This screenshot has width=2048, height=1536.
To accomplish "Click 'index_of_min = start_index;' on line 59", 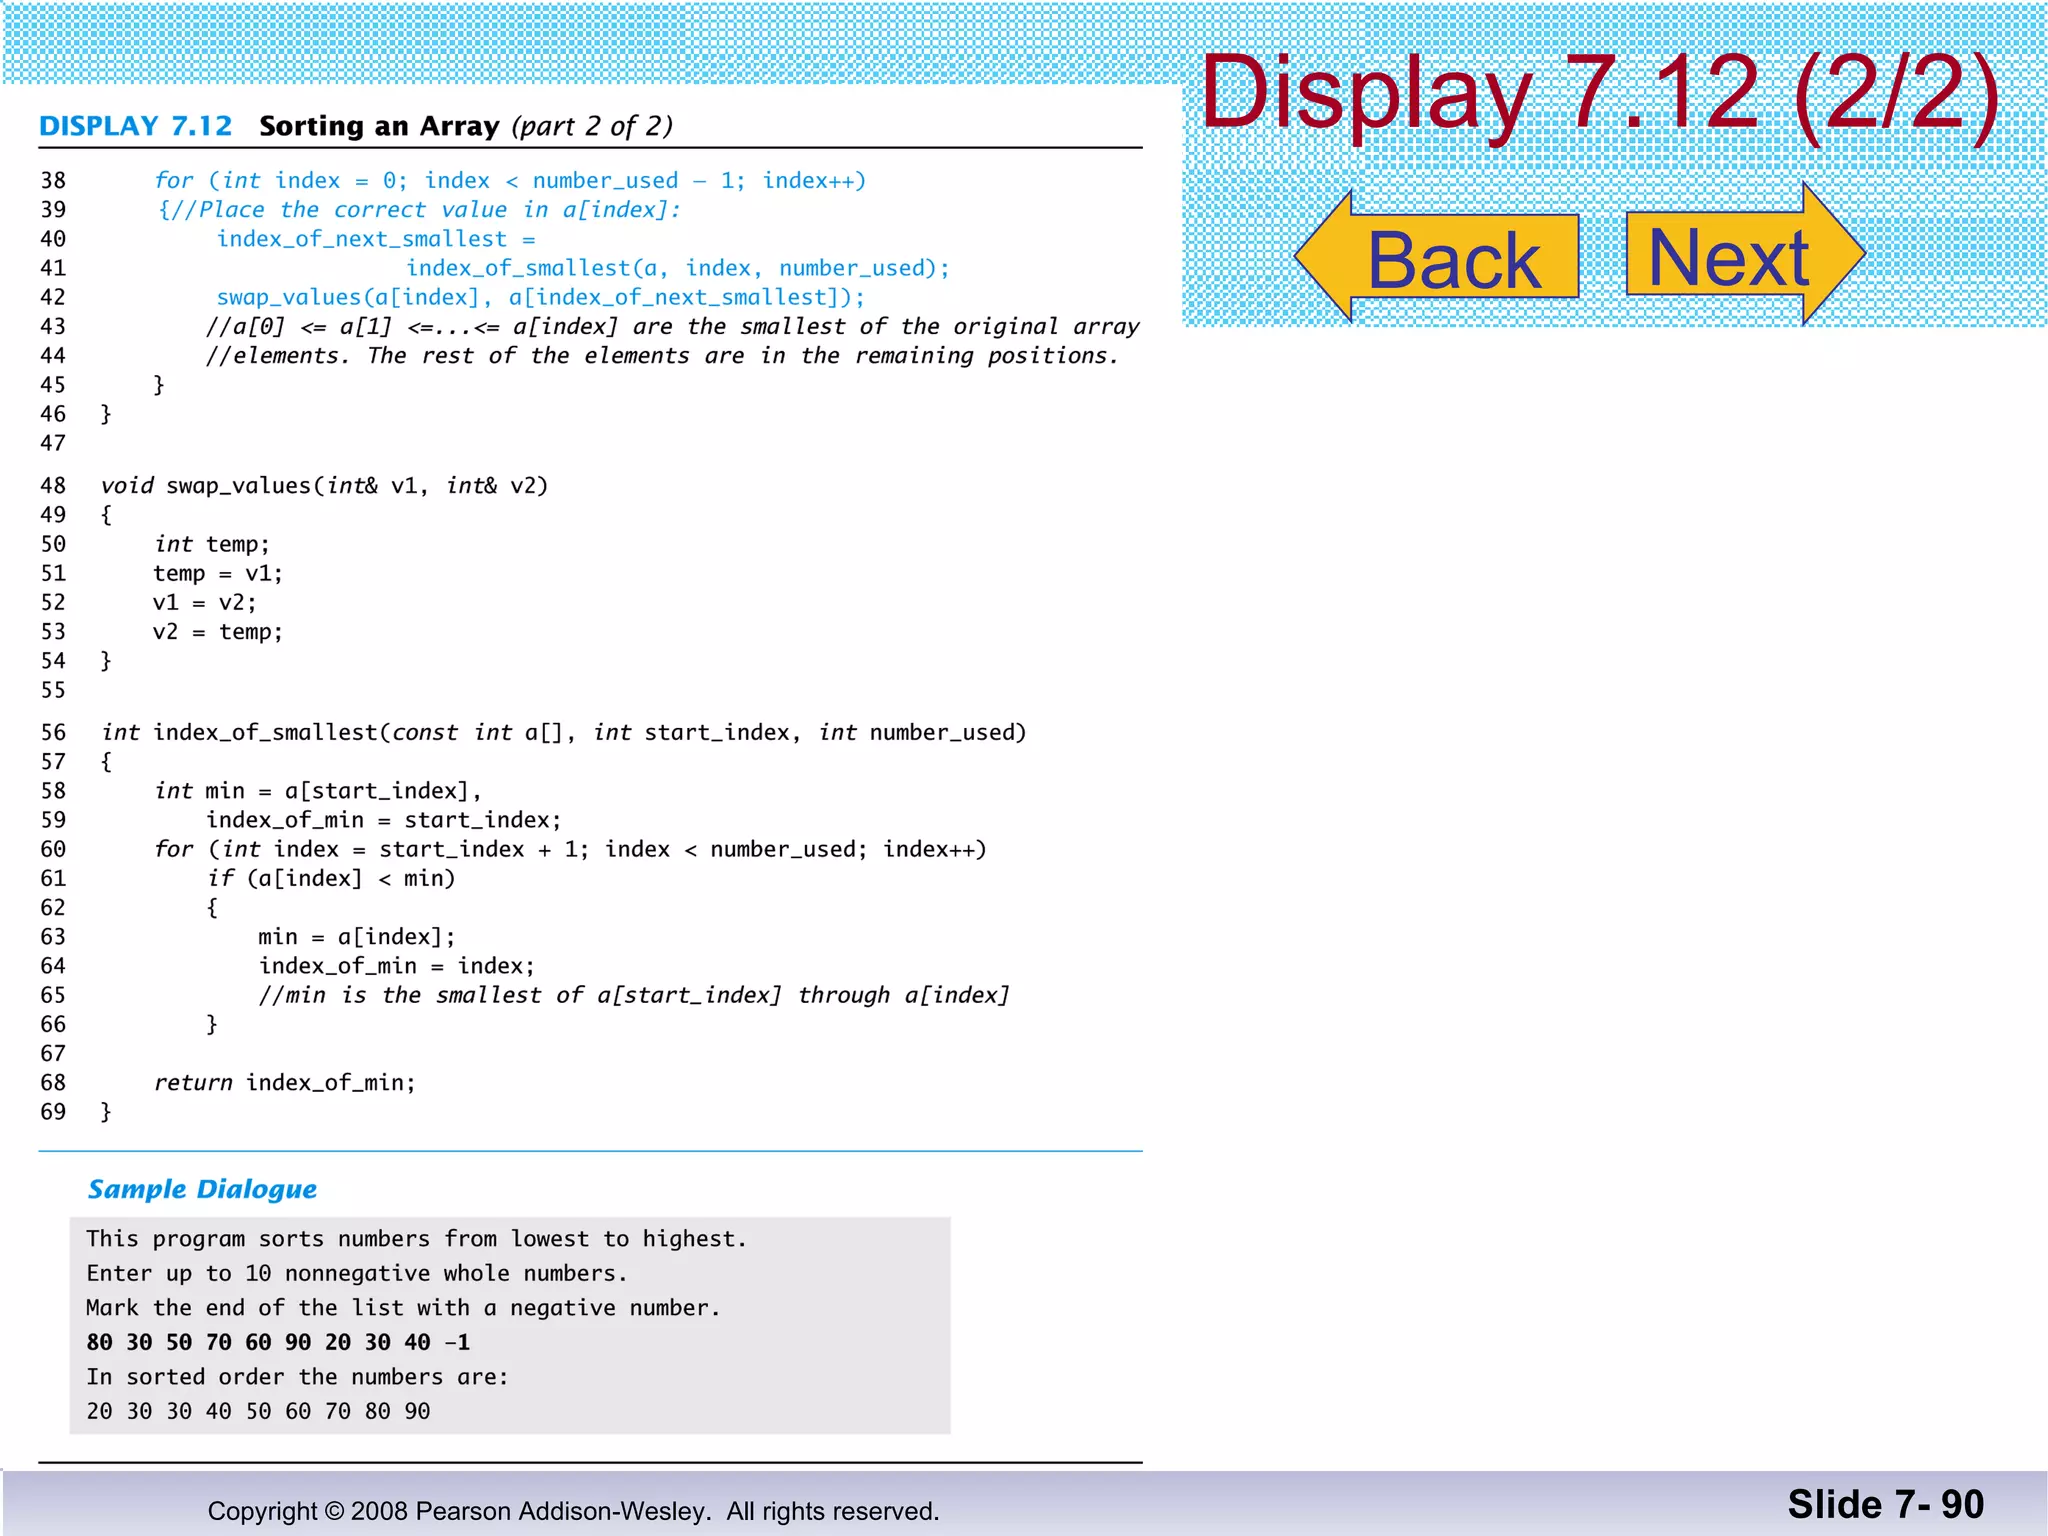I will (384, 820).
